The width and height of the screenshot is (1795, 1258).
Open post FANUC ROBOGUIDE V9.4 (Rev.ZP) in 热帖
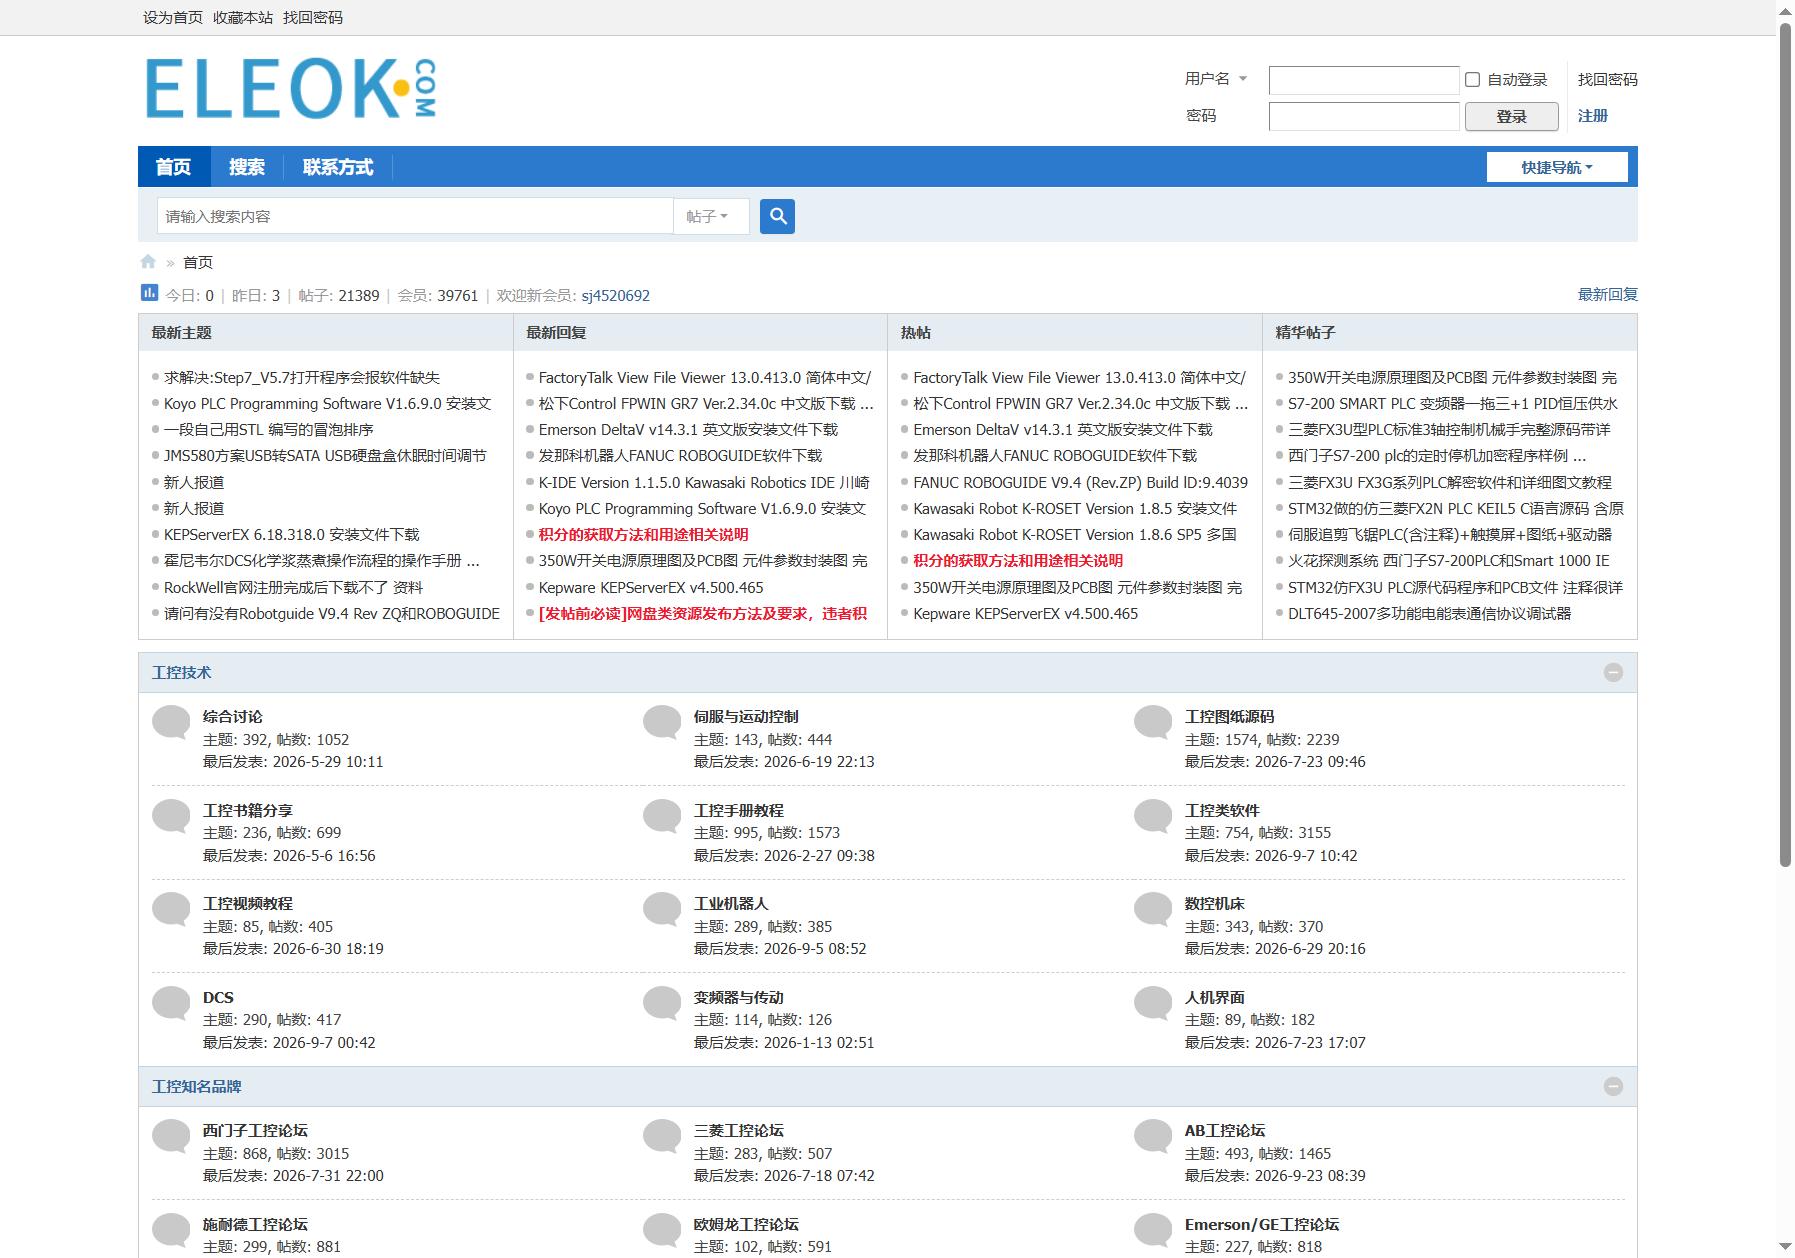[x=1080, y=482]
